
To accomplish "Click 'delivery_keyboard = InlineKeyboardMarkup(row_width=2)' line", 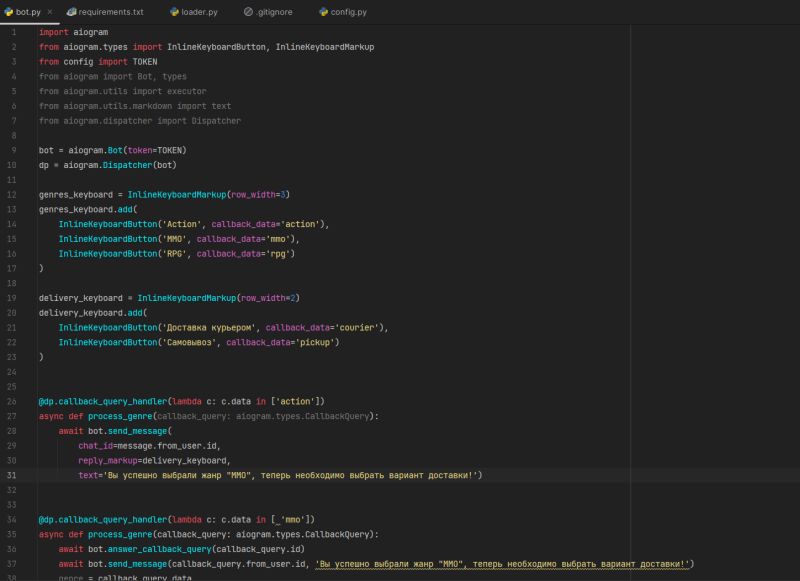I will [x=169, y=298].
